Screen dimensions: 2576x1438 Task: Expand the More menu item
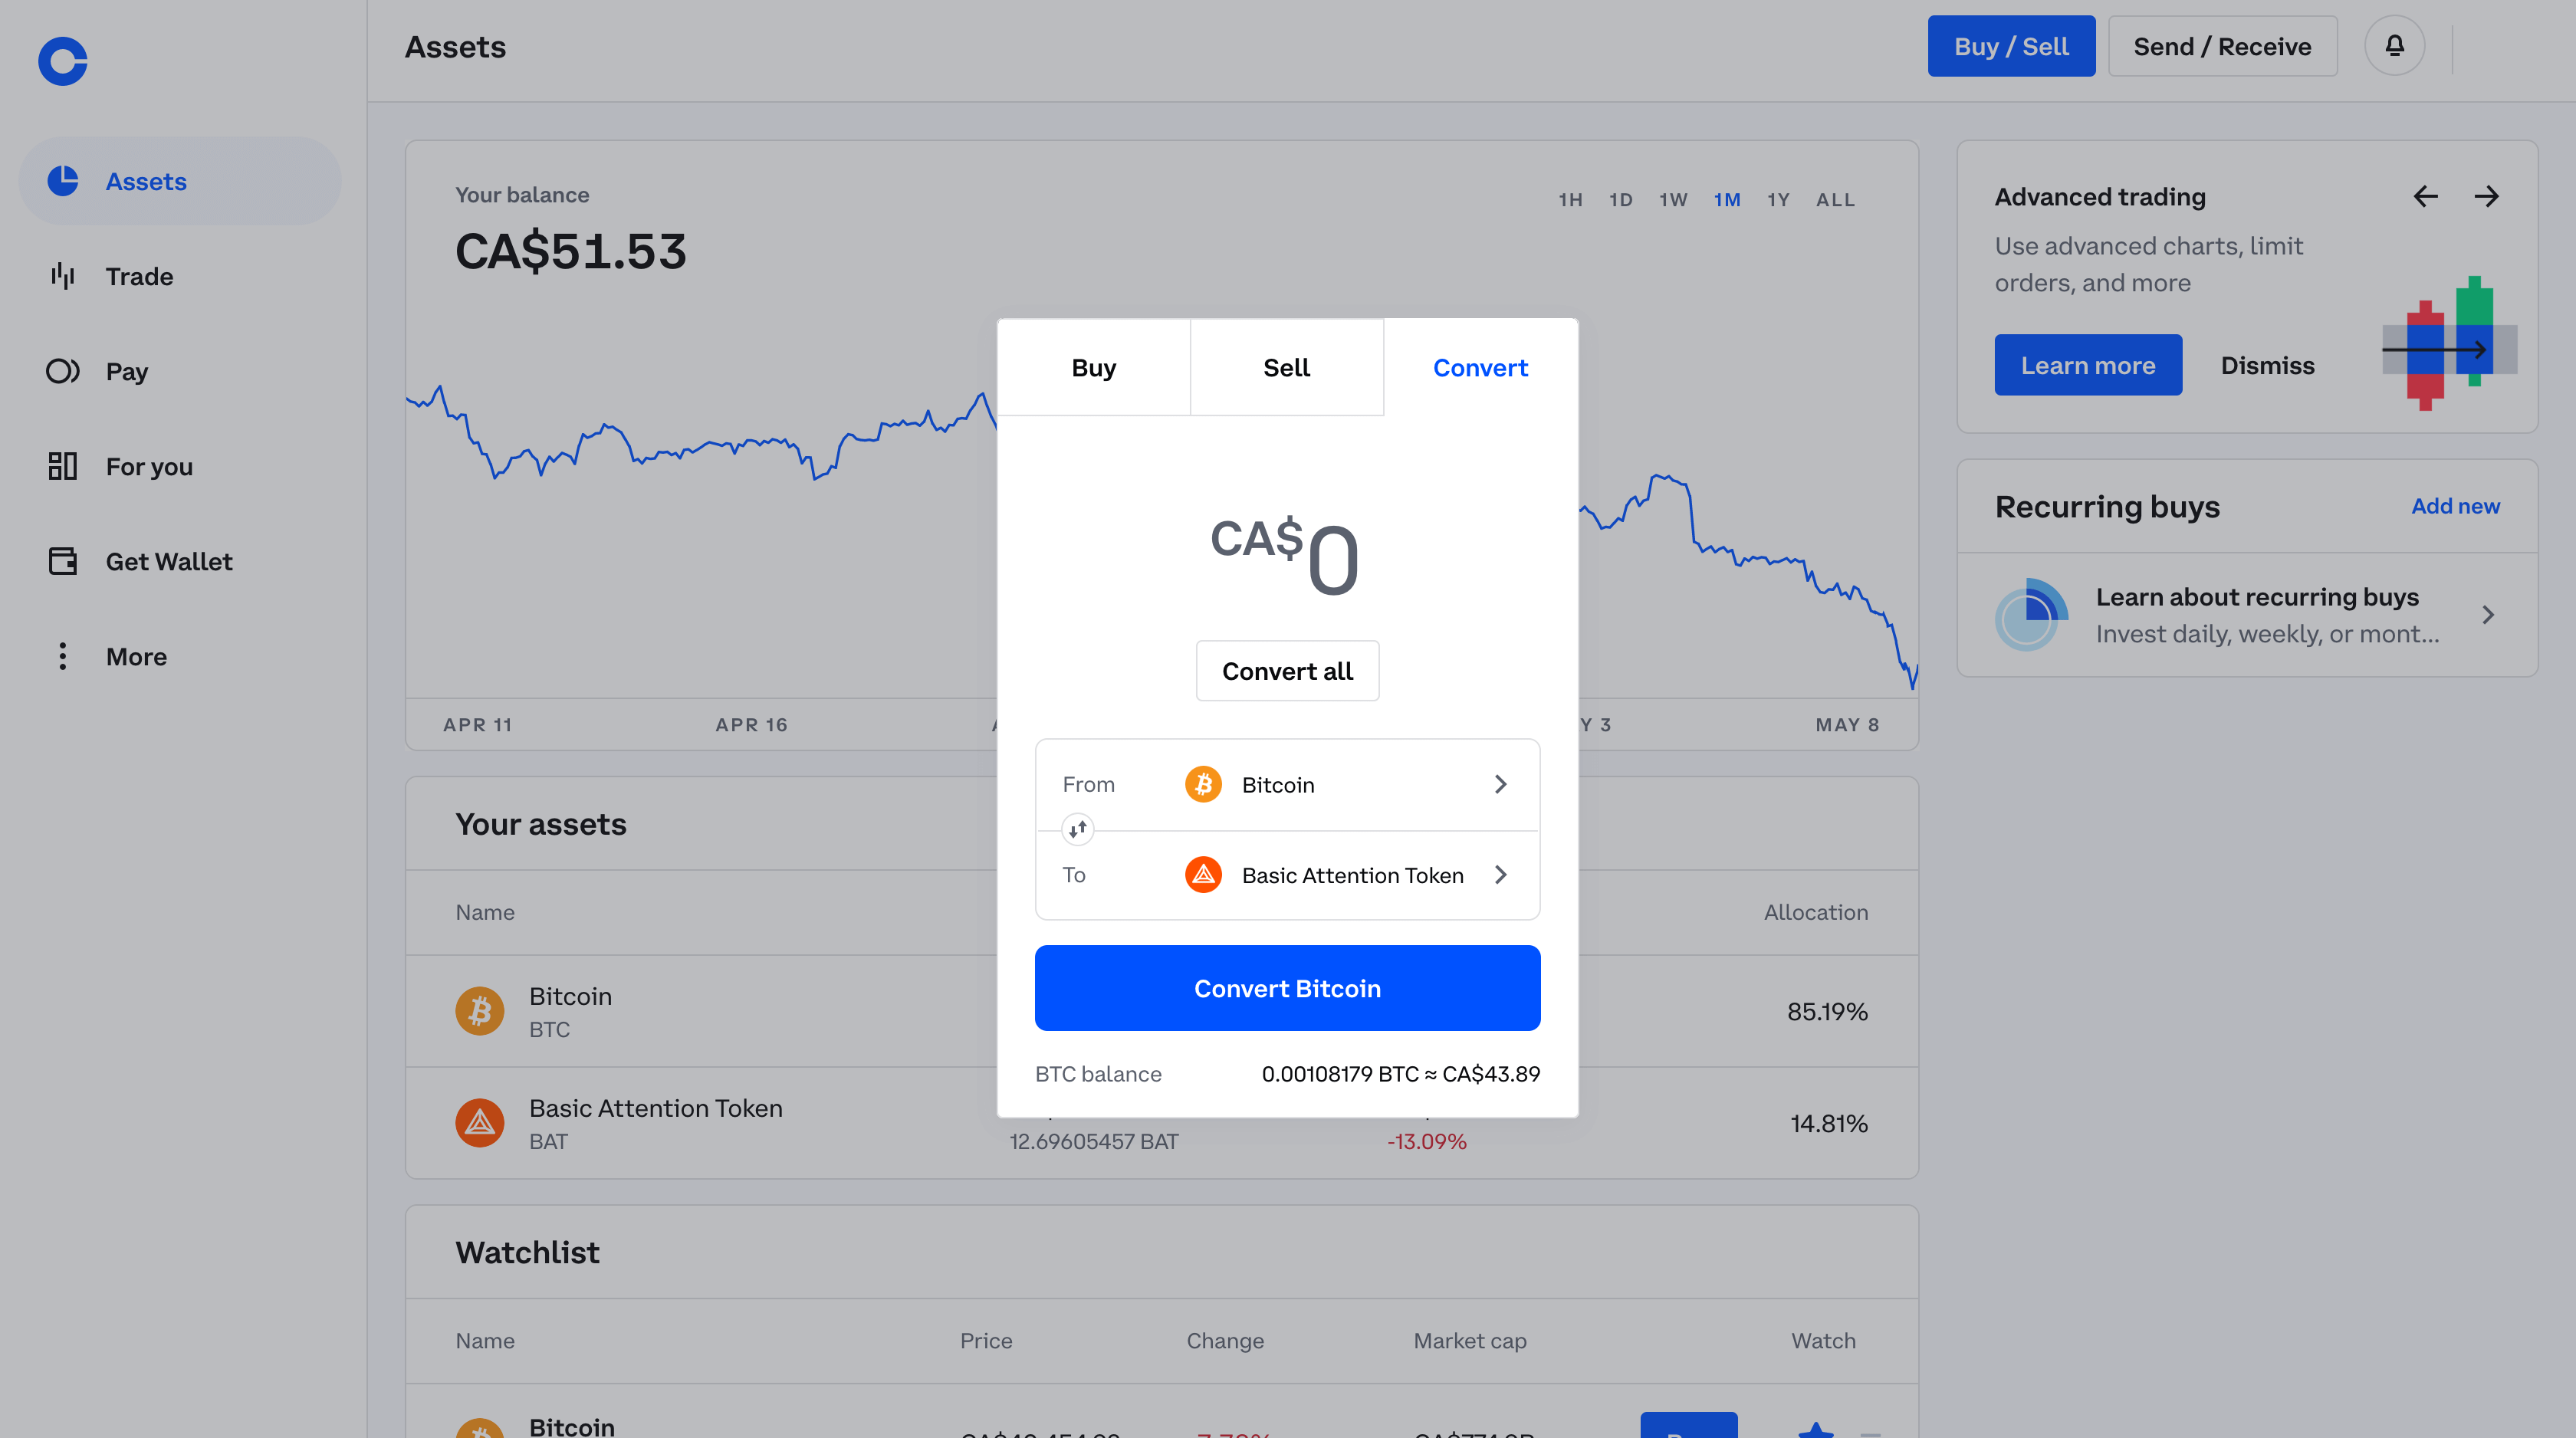[136, 656]
